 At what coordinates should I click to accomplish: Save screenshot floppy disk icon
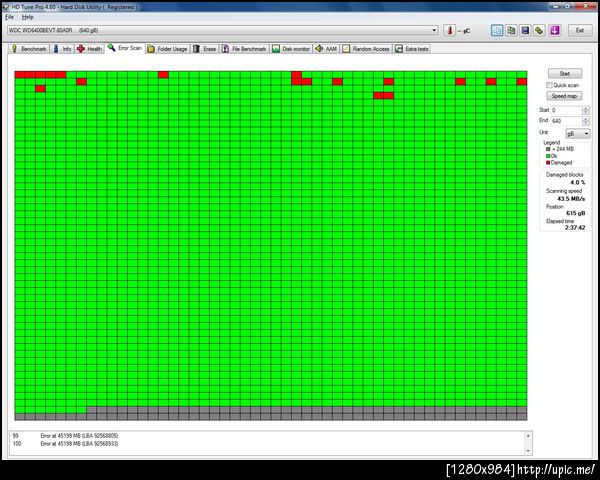point(525,31)
